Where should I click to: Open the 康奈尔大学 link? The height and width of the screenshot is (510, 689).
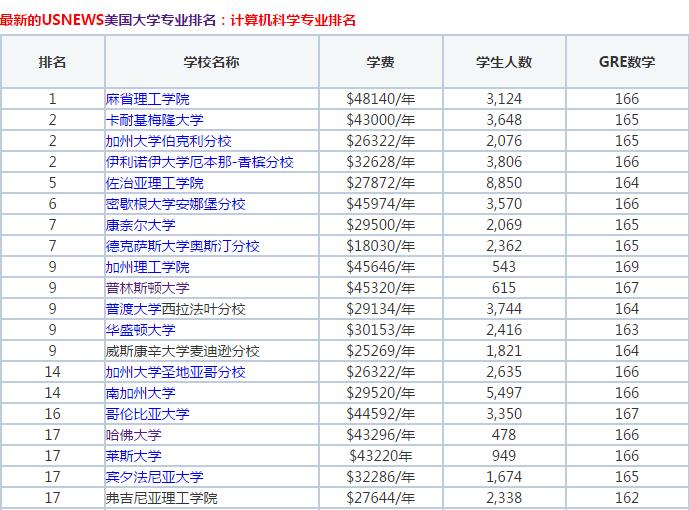(x=140, y=225)
